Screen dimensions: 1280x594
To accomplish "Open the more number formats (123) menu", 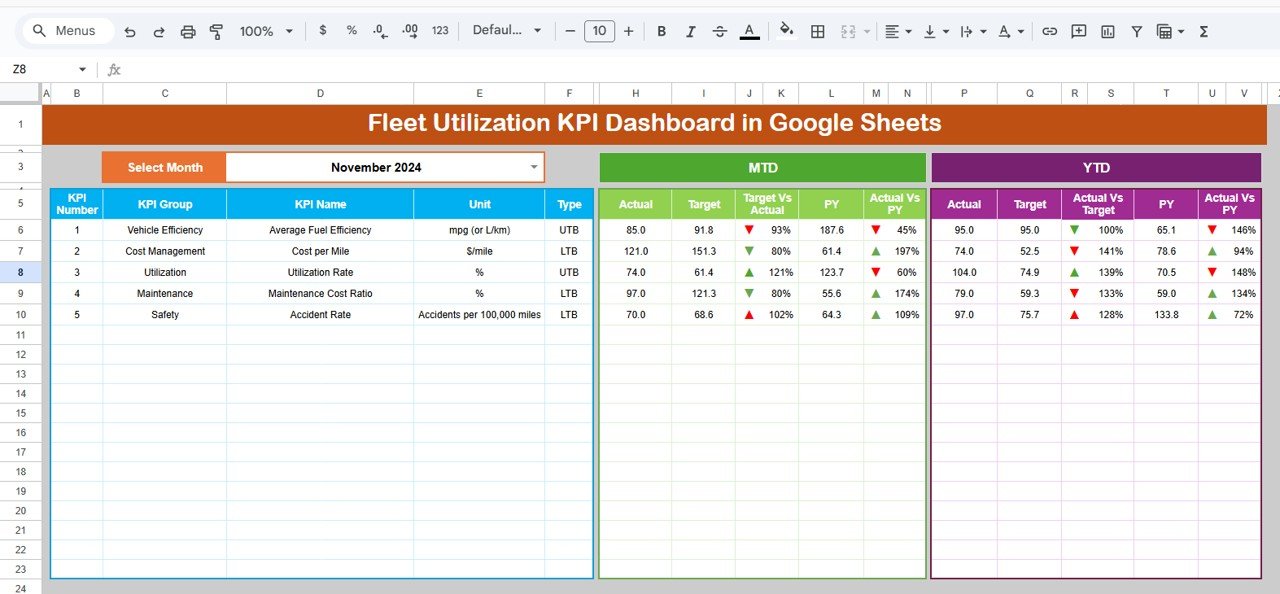I will pyautogui.click(x=440, y=31).
